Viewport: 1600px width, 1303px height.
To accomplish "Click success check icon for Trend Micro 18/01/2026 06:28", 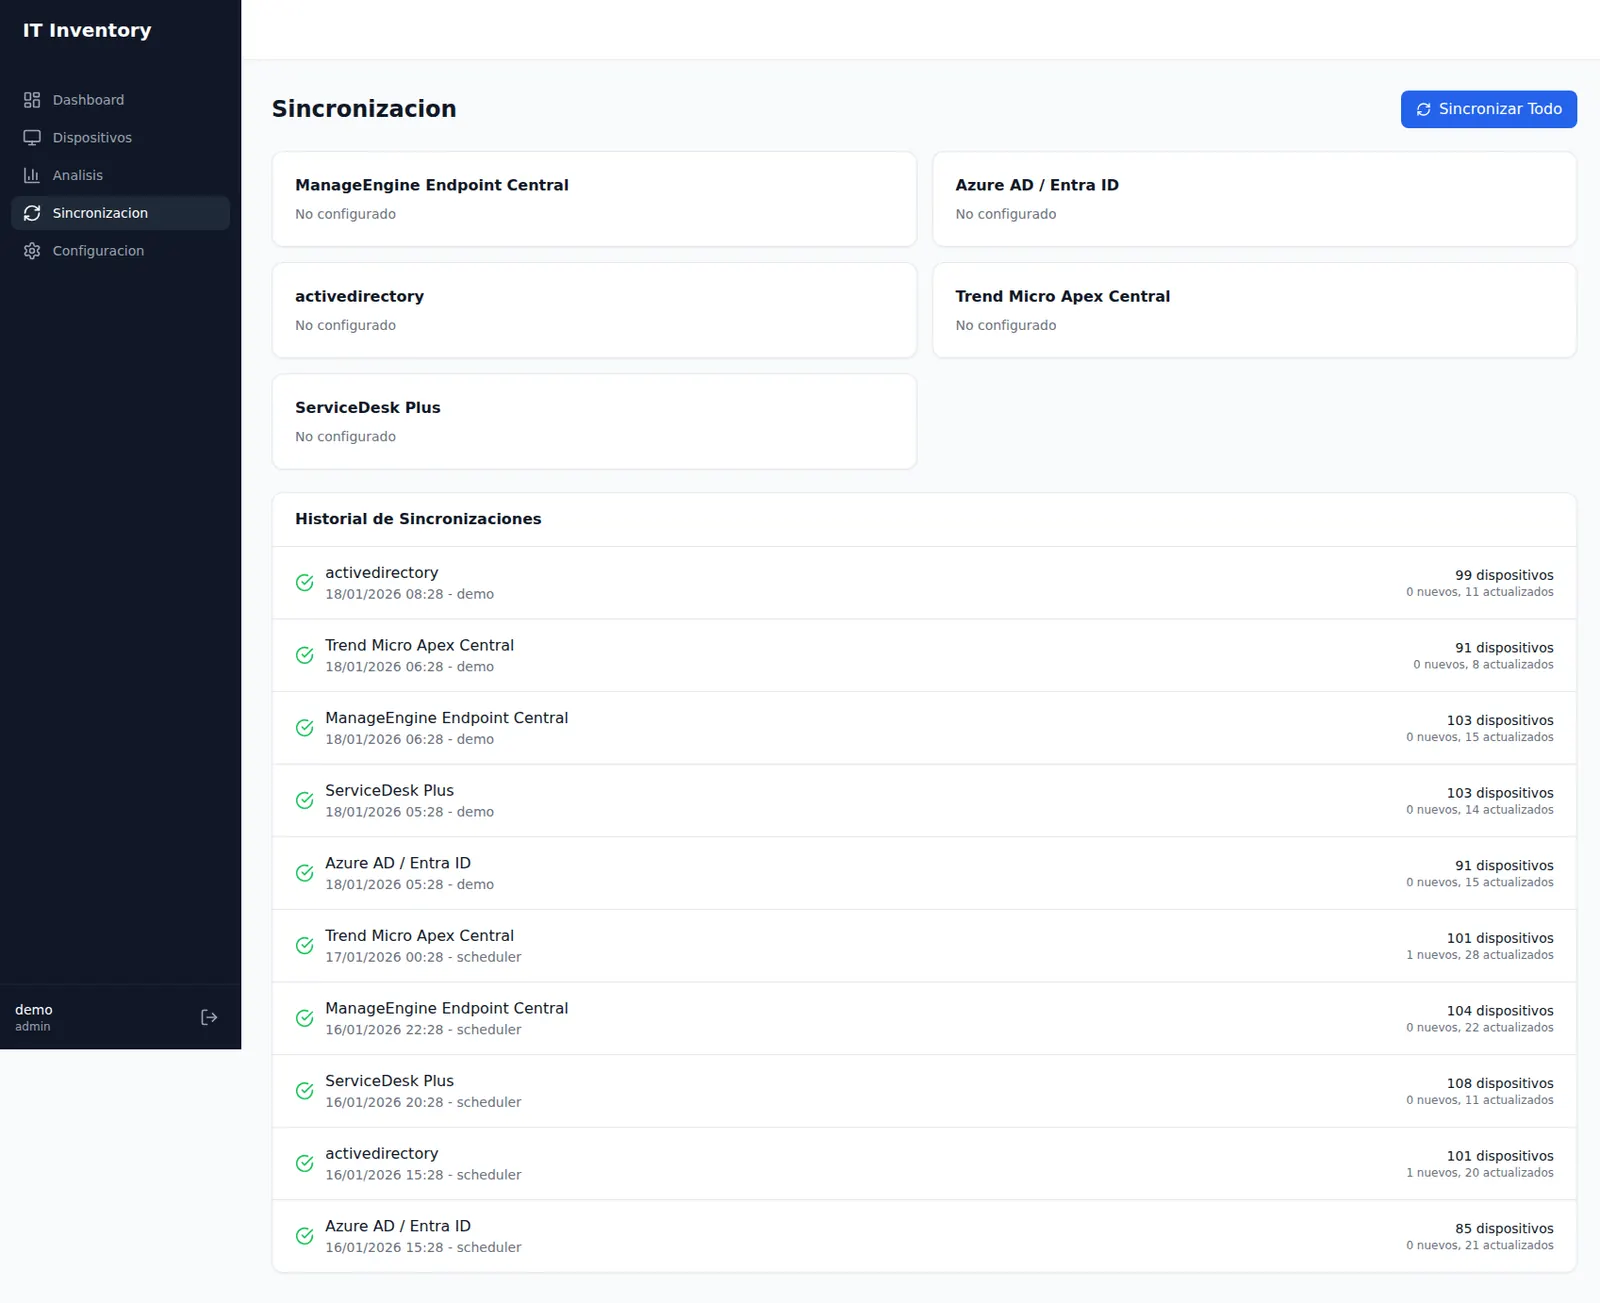I will pyautogui.click(x=305, y=655).
